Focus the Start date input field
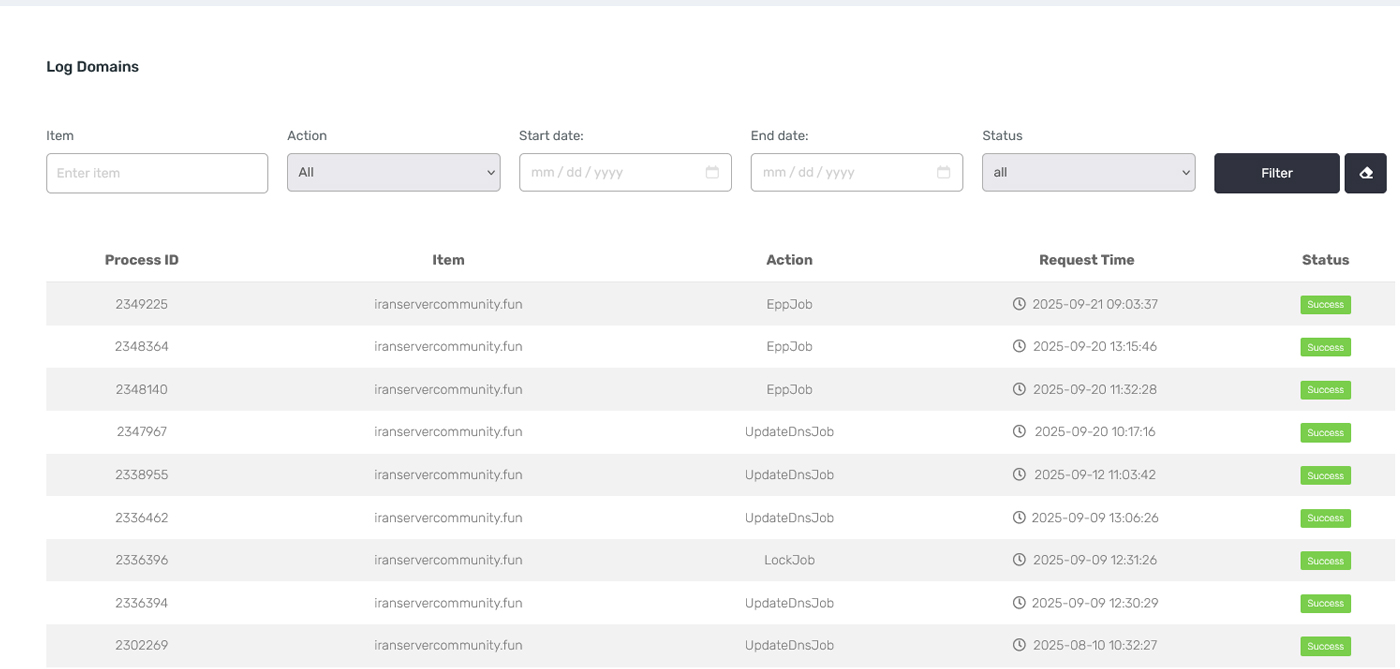 point(610,172)
